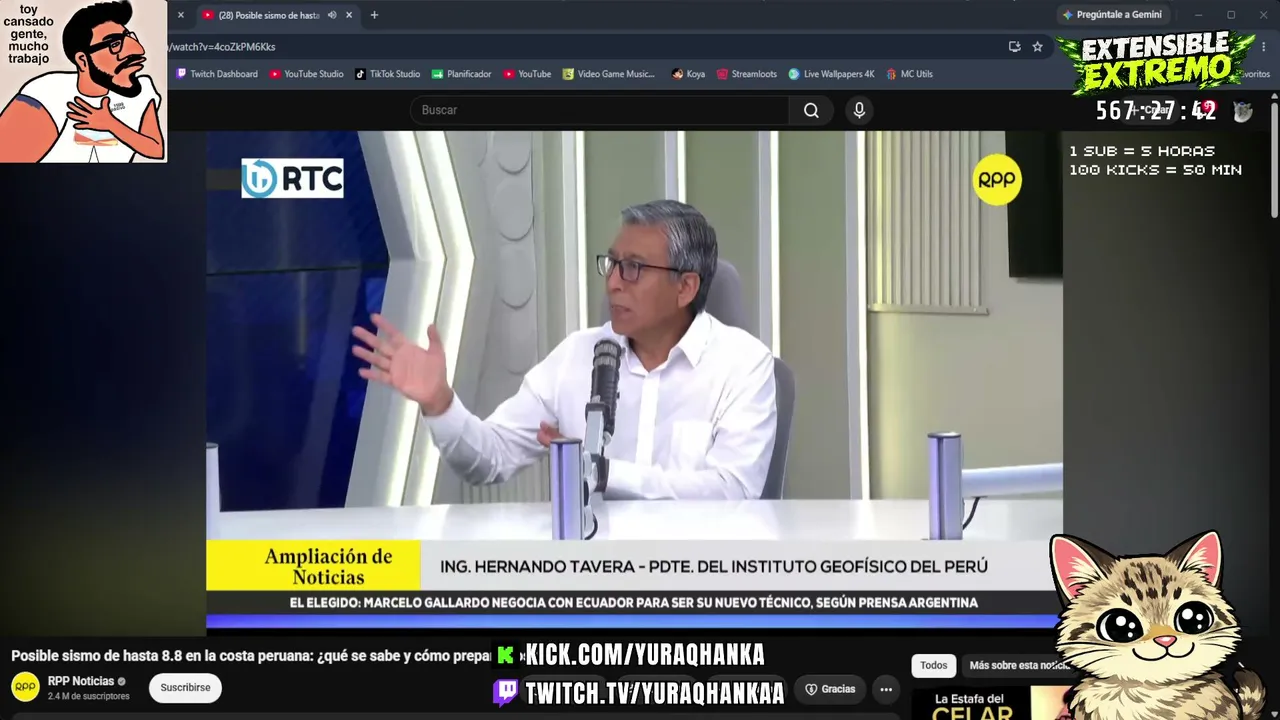Click the install/cast icon in the address bar
1280x720 pixels.
tap(1014, 46)
